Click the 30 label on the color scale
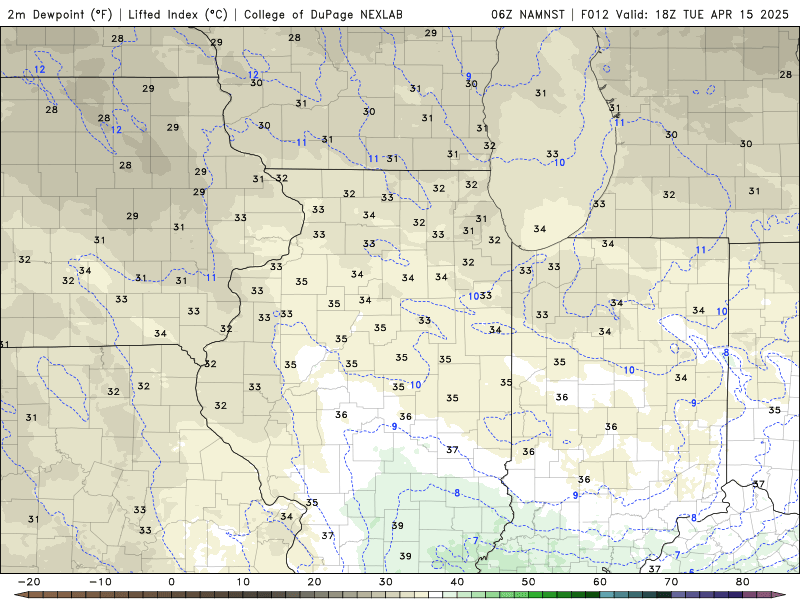This screenshot has width=800, height=600. 386,582
